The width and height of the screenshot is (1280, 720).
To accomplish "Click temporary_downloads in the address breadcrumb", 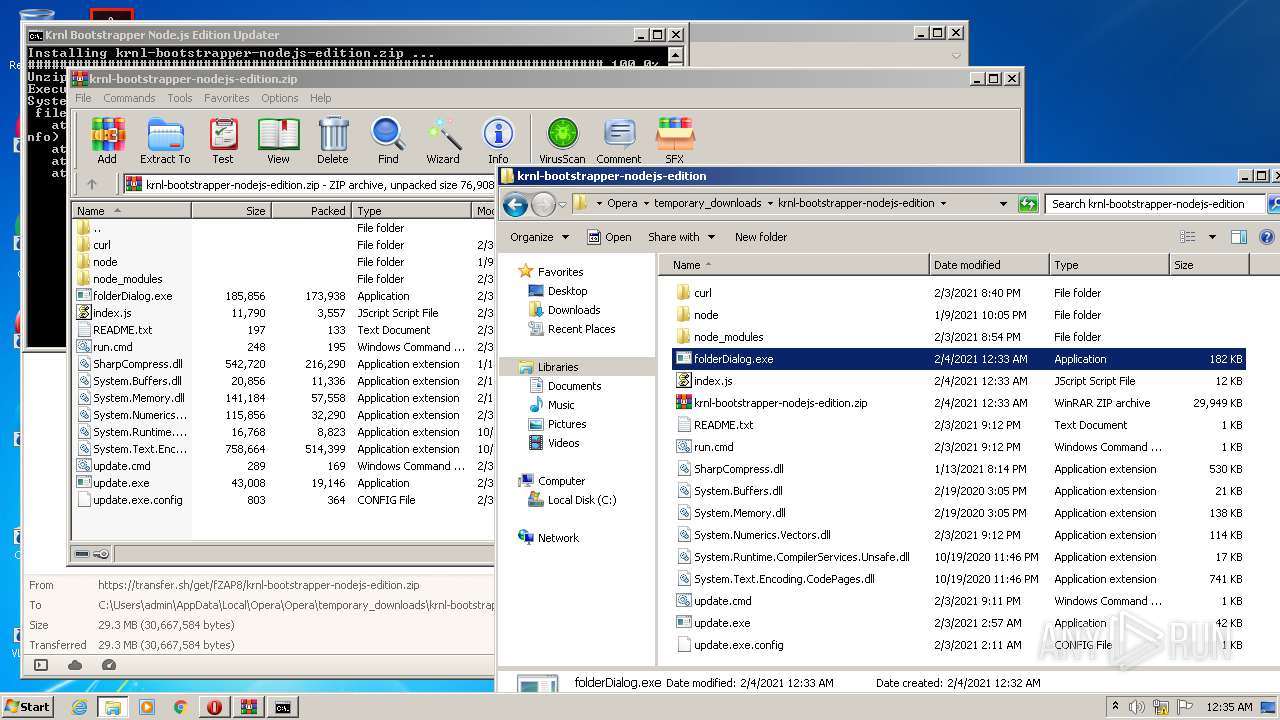I will tap(707, 203).
